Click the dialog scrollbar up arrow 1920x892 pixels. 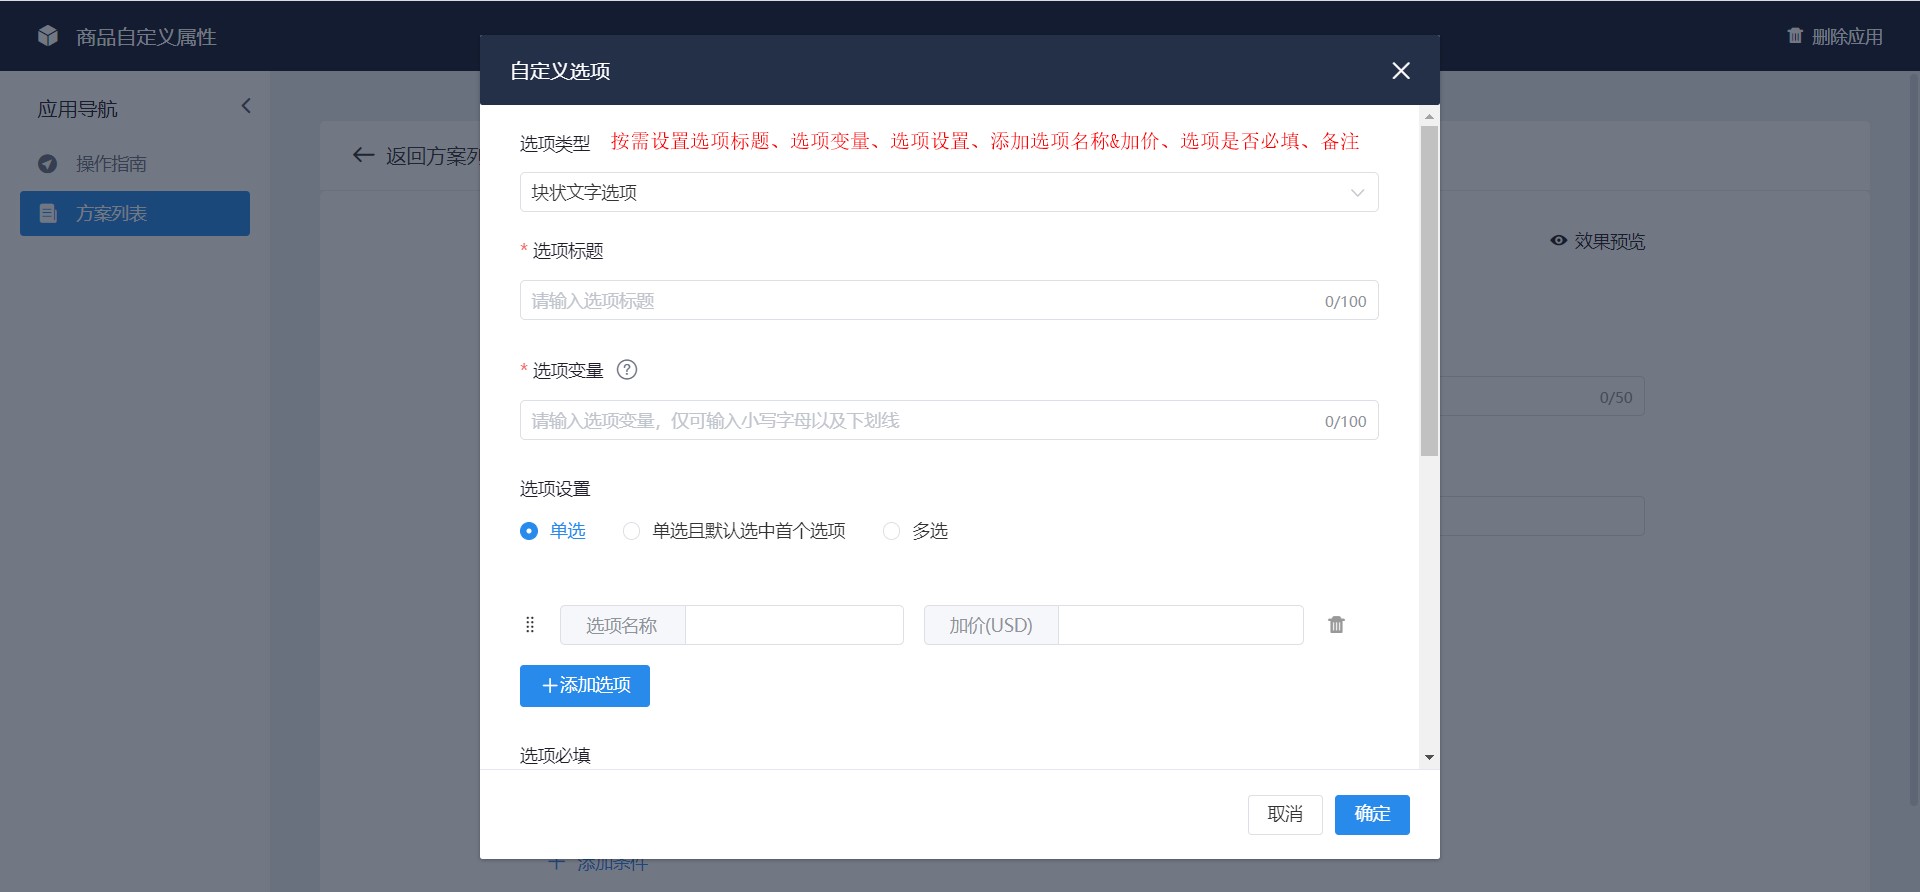pos(1429,116)
